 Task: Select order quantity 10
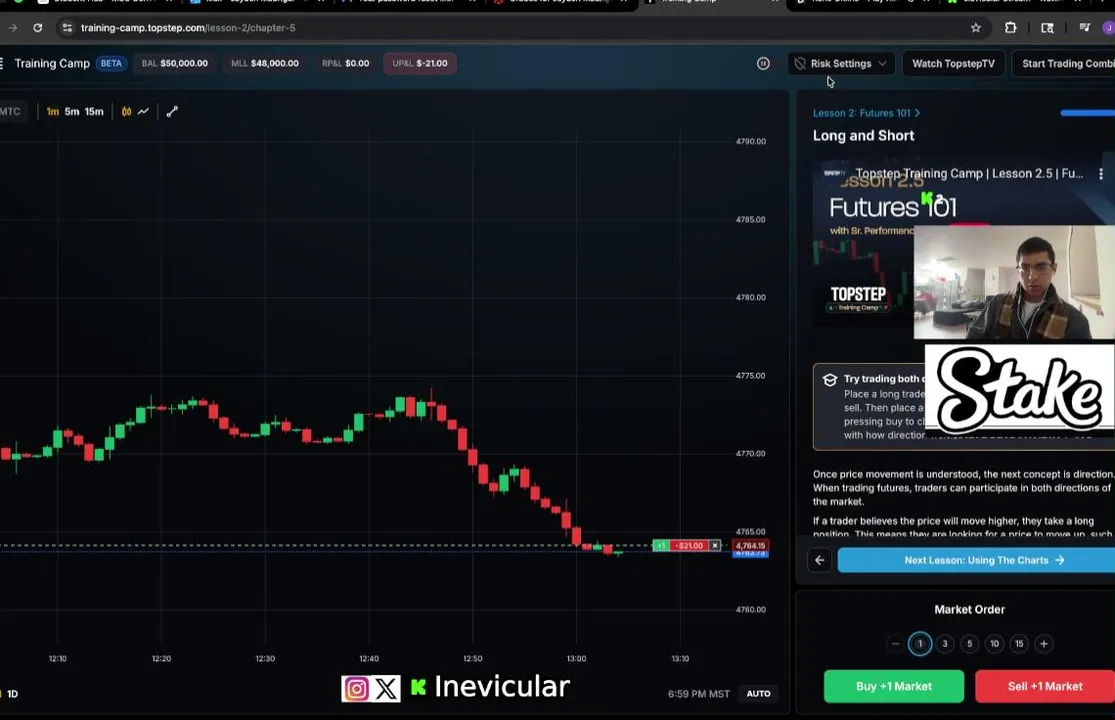(x=994, y=644)
